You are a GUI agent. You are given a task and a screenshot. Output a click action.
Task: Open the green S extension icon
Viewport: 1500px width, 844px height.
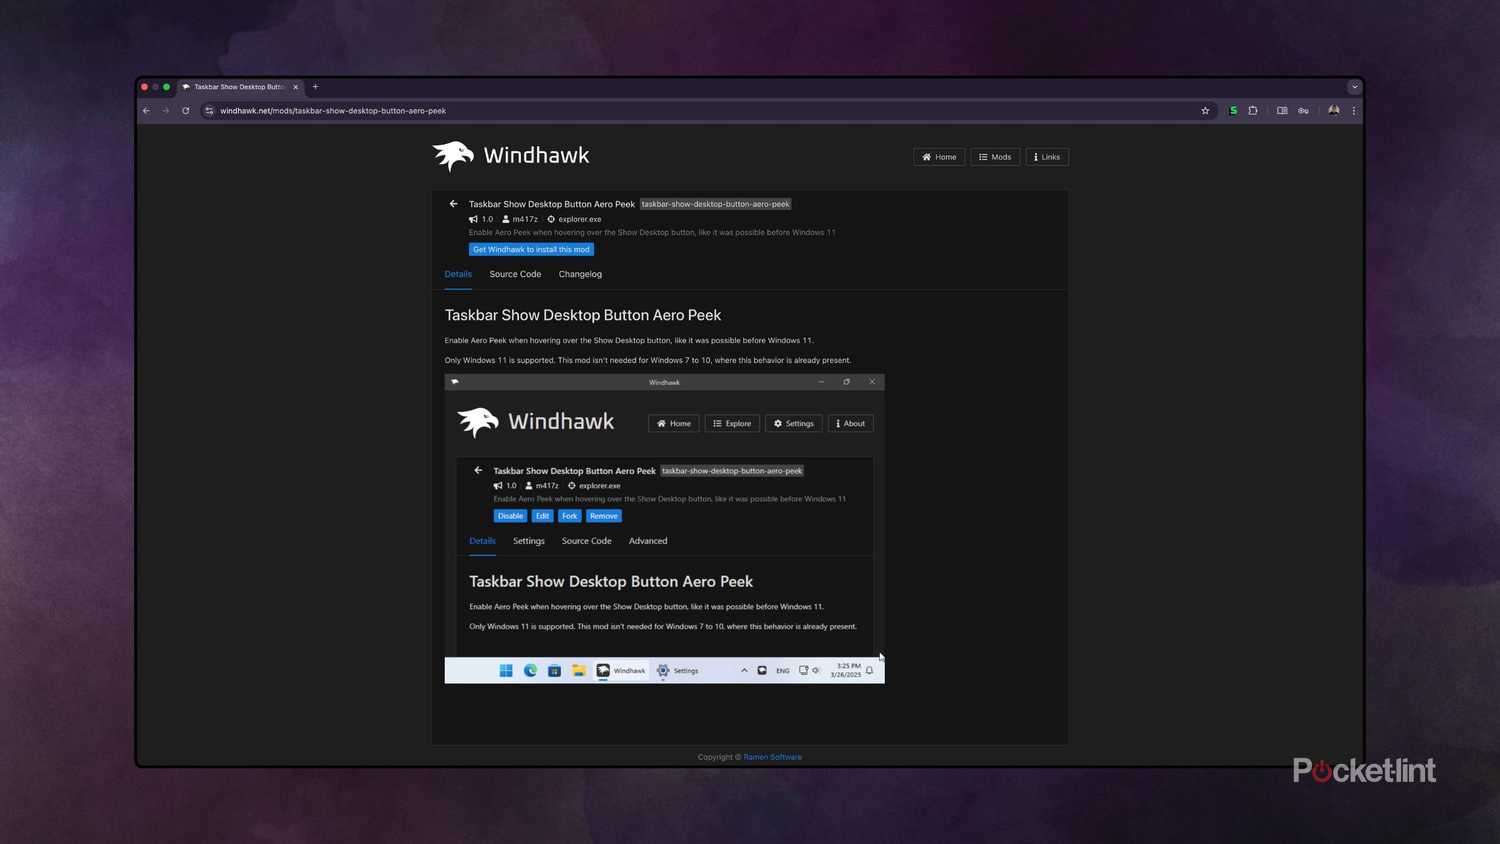[x=1232, y=111]
